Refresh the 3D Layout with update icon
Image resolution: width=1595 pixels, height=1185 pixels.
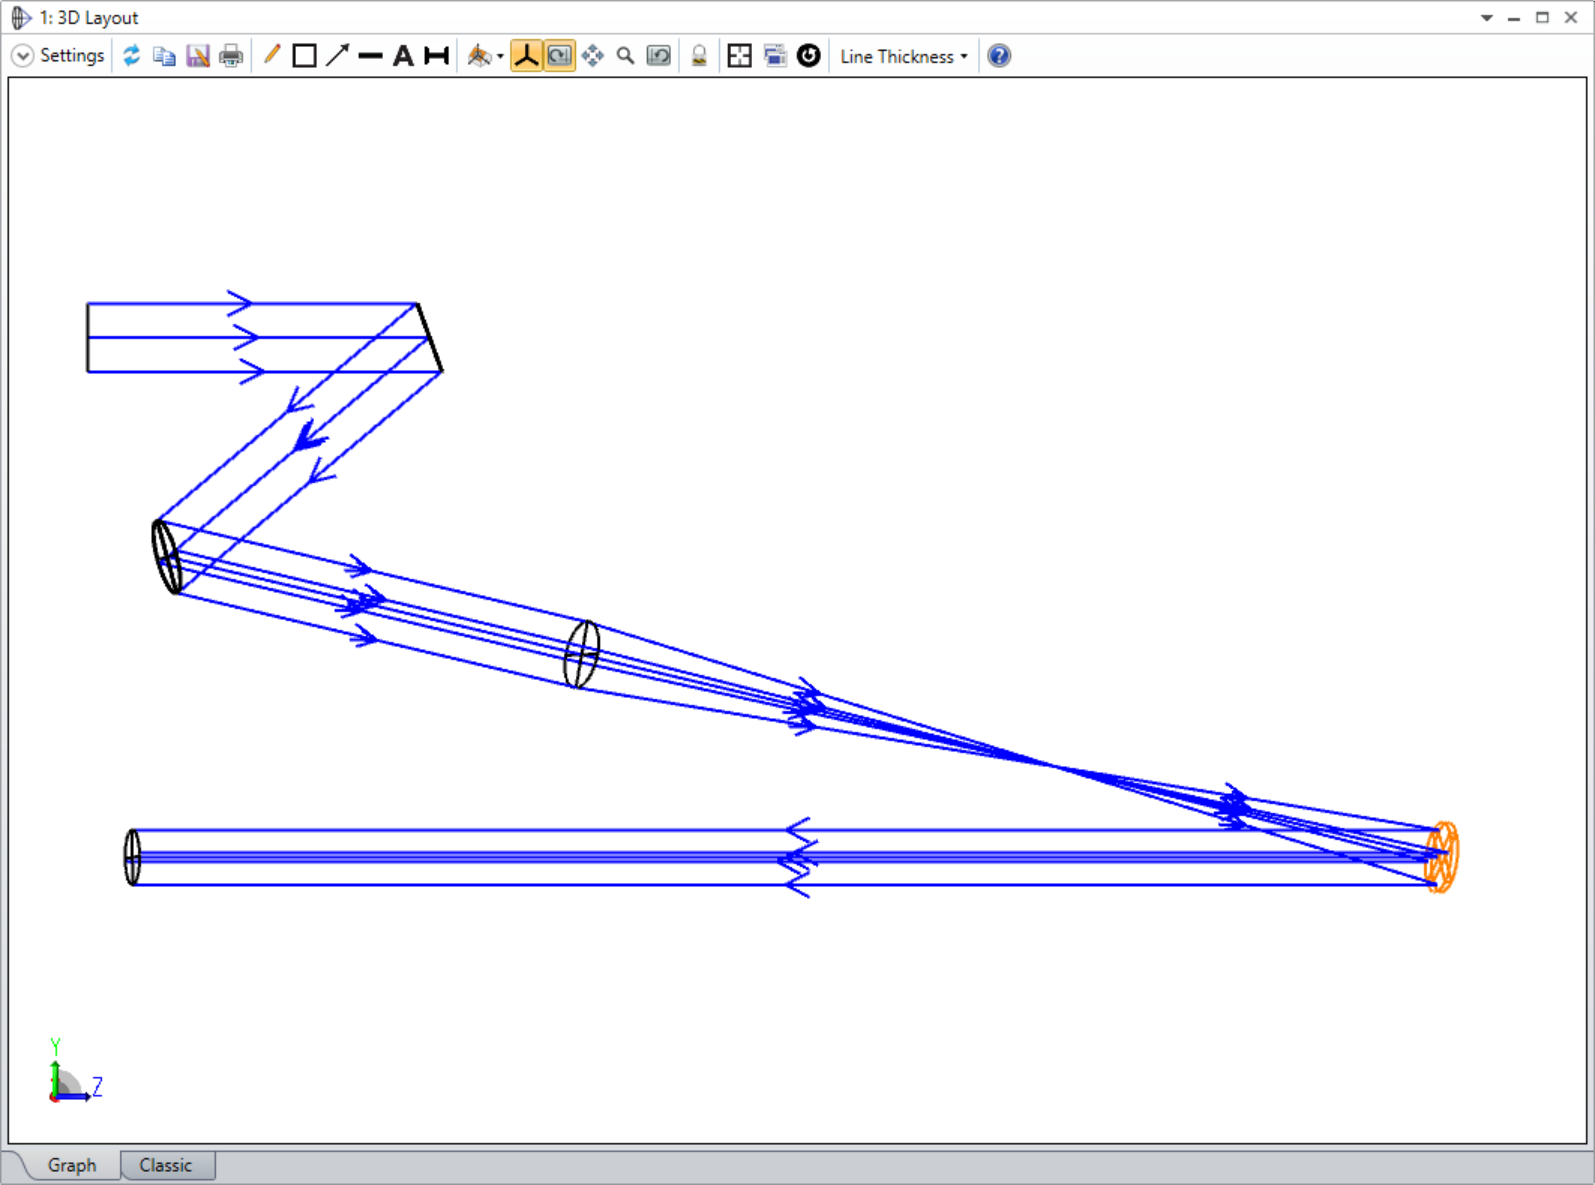click(132, 56)
